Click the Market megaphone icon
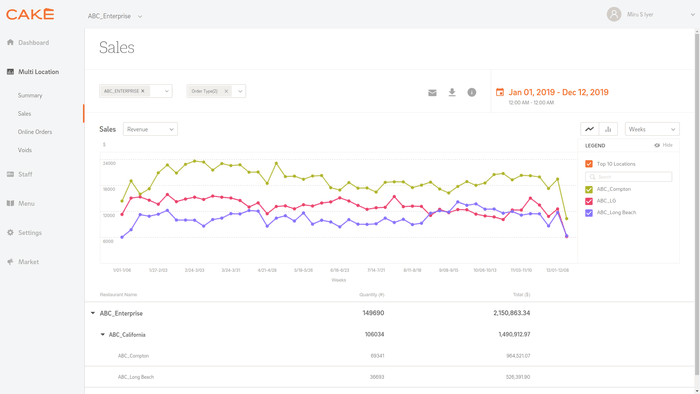The image size is (700, 394). [10, 261]
